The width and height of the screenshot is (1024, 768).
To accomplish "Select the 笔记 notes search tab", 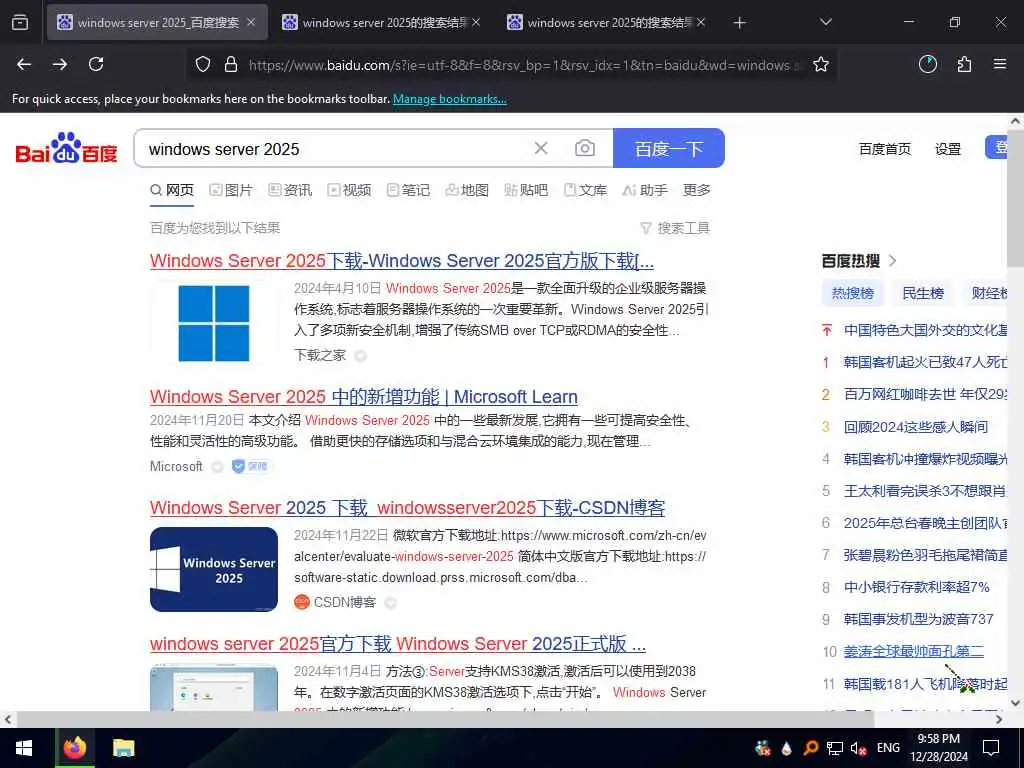I will pyautogui.click(x=408, y=190).
